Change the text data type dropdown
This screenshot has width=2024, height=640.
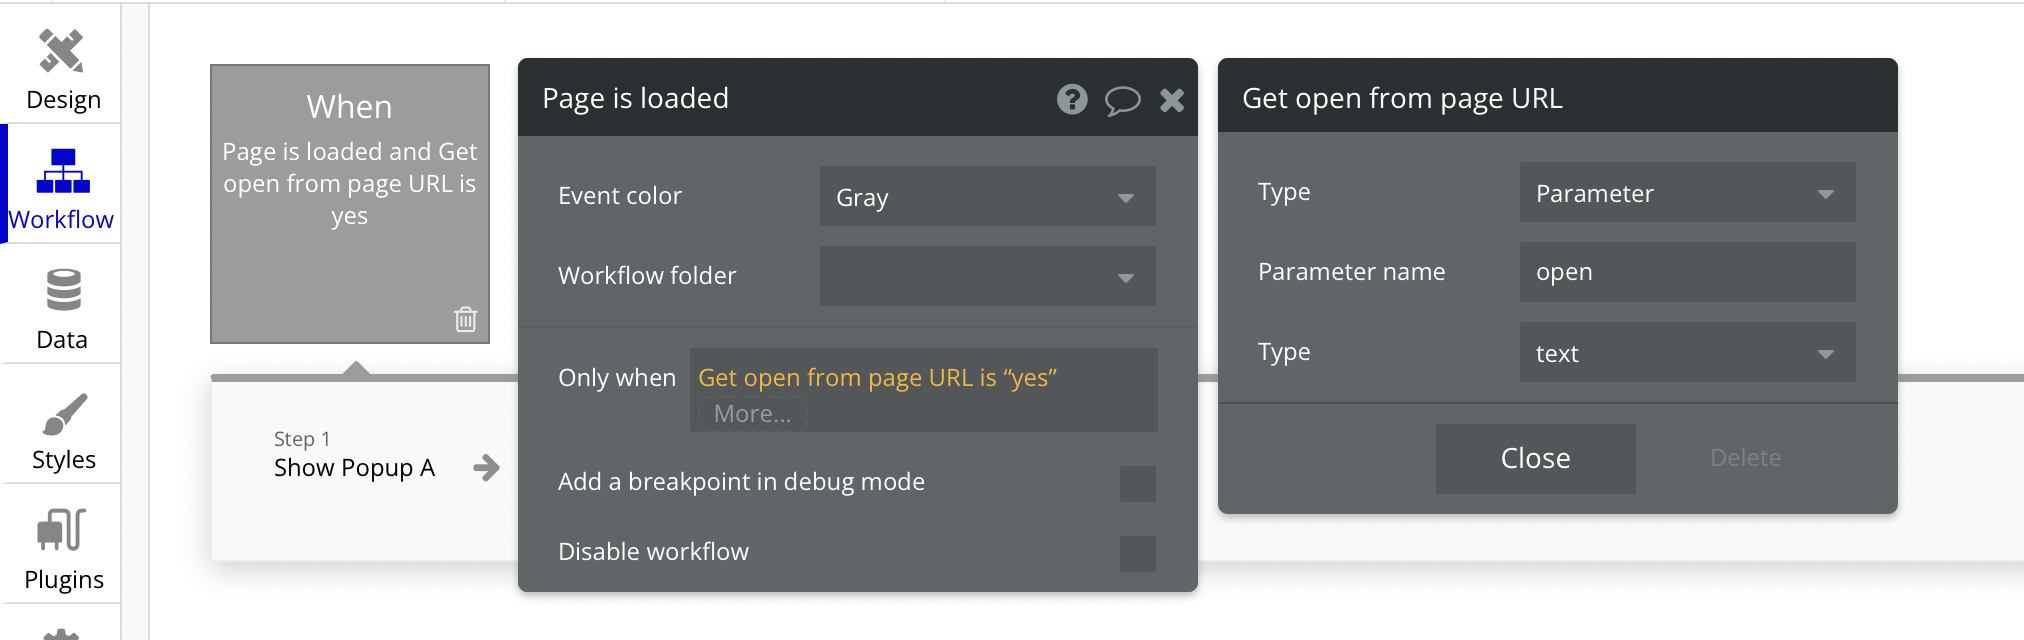[x=1687, y=352]
